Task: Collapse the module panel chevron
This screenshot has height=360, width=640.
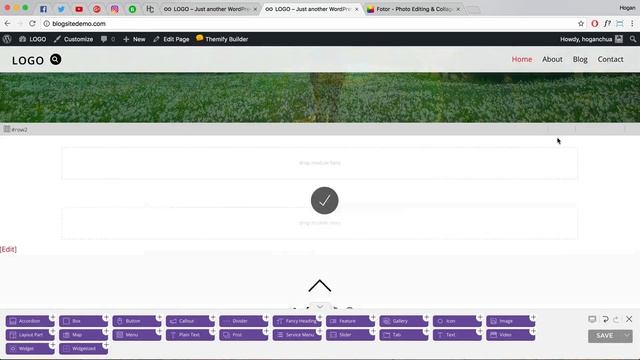Action: click(320, 307)
